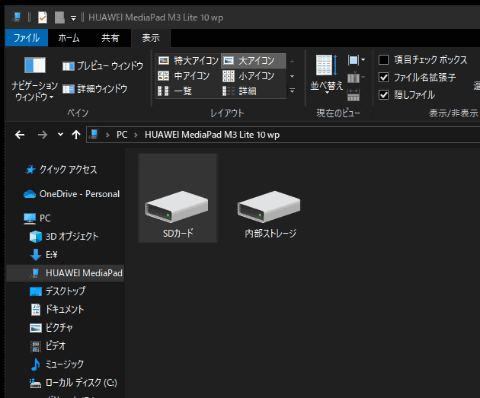Open ローカル ディスク (C:) in sidebar
This screenshot has height=398, width=480.
pos(73,383)
